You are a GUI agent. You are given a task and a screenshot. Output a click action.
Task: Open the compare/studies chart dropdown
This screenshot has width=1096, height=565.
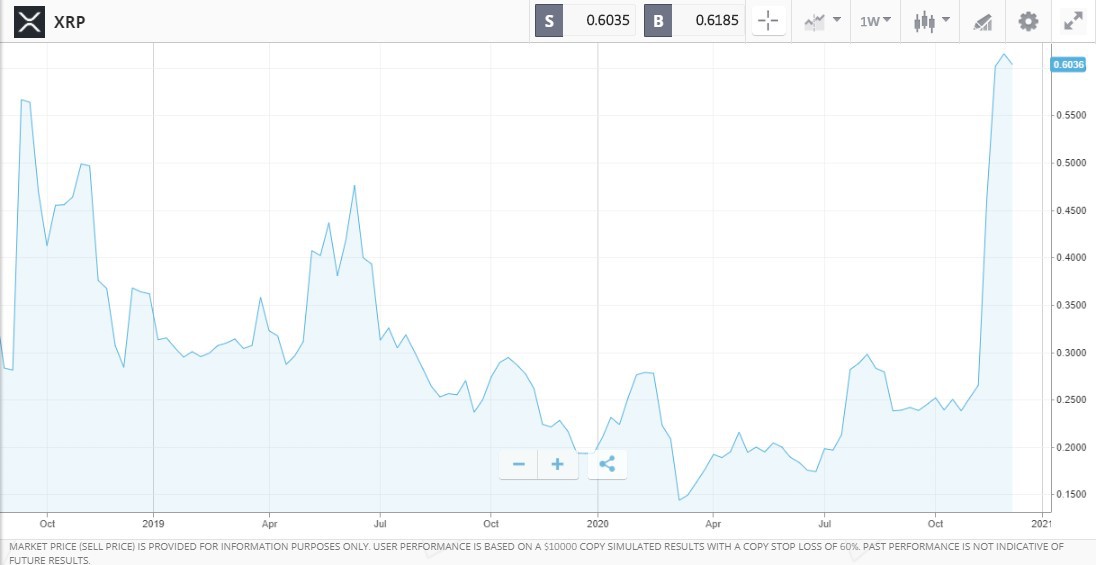(822, 21)
